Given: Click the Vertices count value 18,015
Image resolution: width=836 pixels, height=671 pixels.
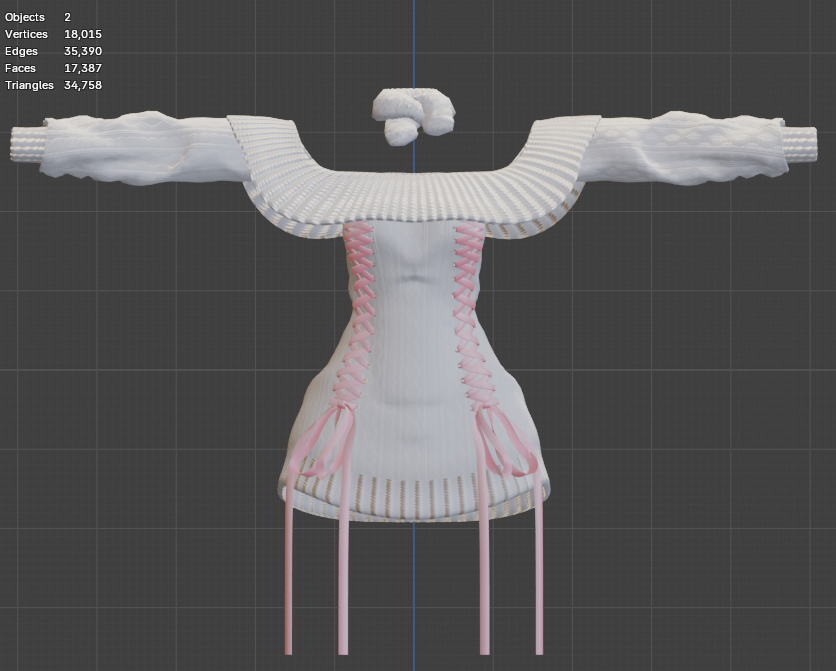Looking at the screenshot, I should tap(83, 34).
